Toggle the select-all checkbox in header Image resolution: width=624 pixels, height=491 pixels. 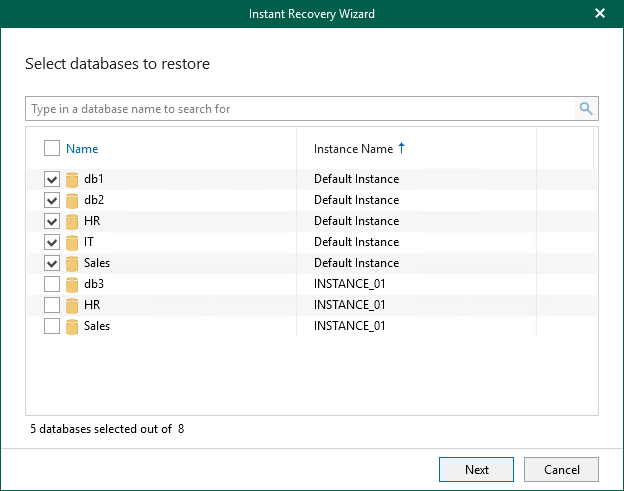pyautogui.click(x=52, y=149)
